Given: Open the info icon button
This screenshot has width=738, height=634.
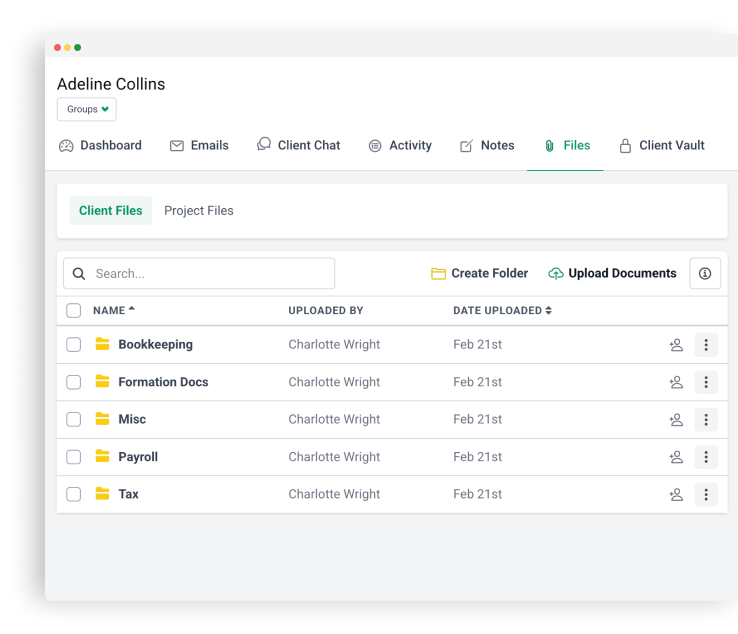Looking at the screenshot, I should [705, 273].
